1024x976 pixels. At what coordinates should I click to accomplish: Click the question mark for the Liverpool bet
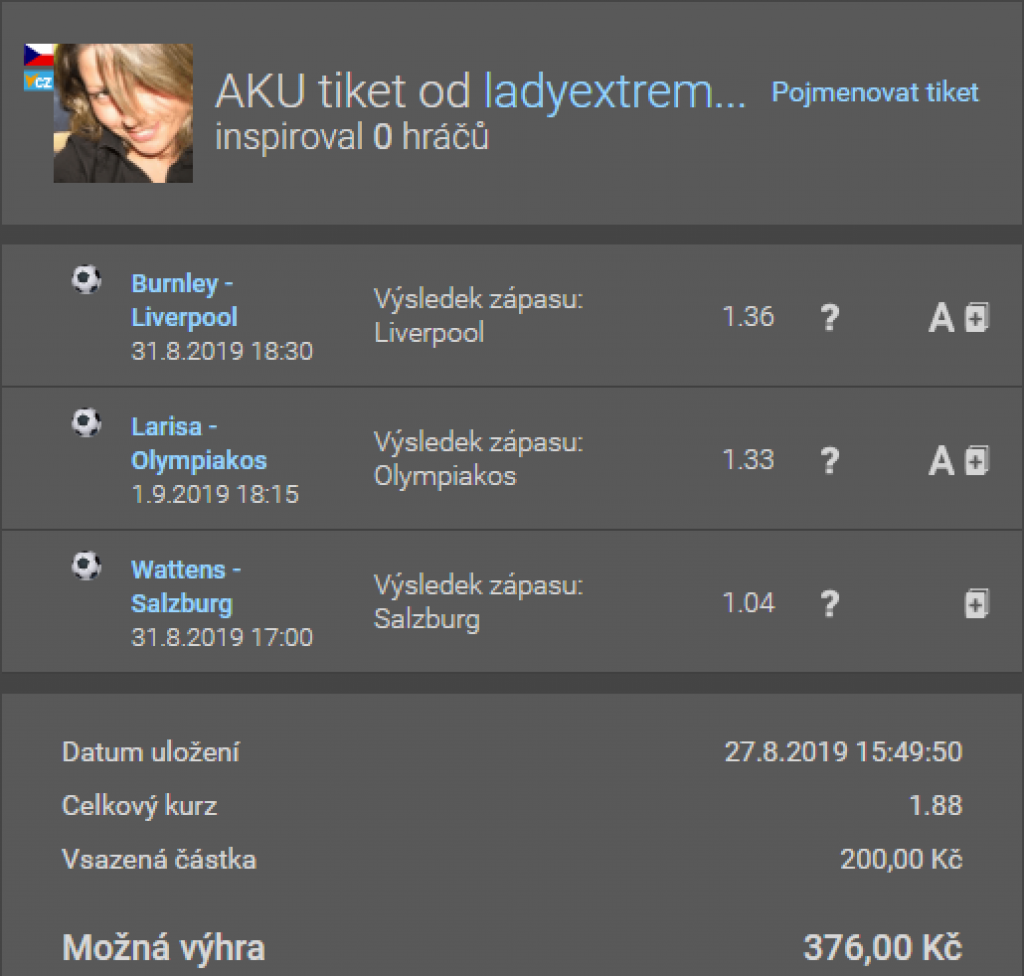(x=829, y=318)
